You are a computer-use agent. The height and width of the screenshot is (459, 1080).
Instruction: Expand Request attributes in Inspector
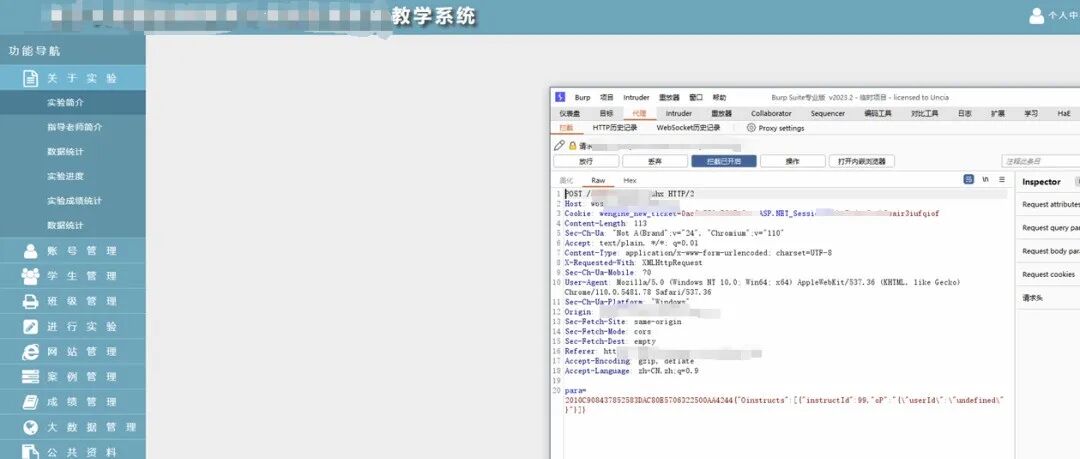coord(1048,205)
